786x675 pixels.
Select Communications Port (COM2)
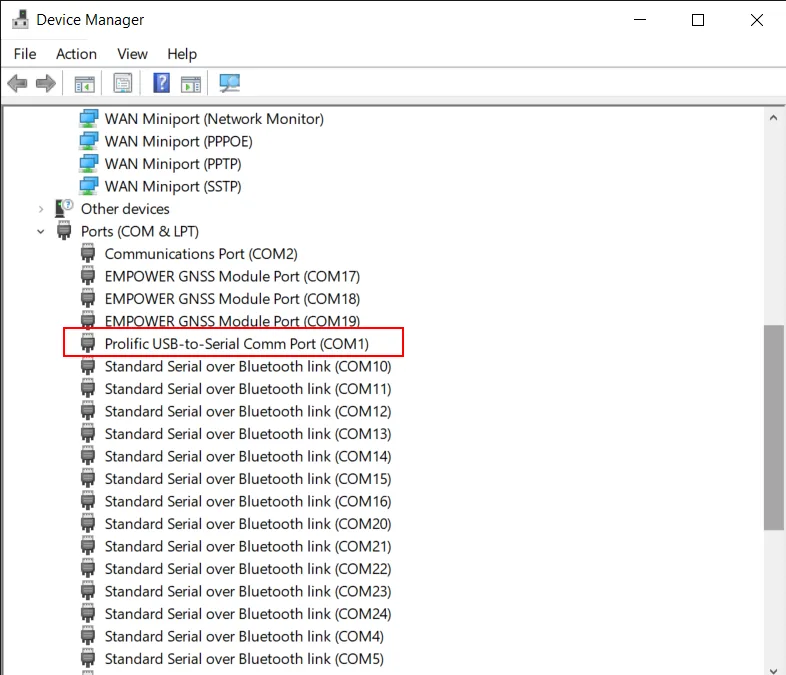(201, 254)
